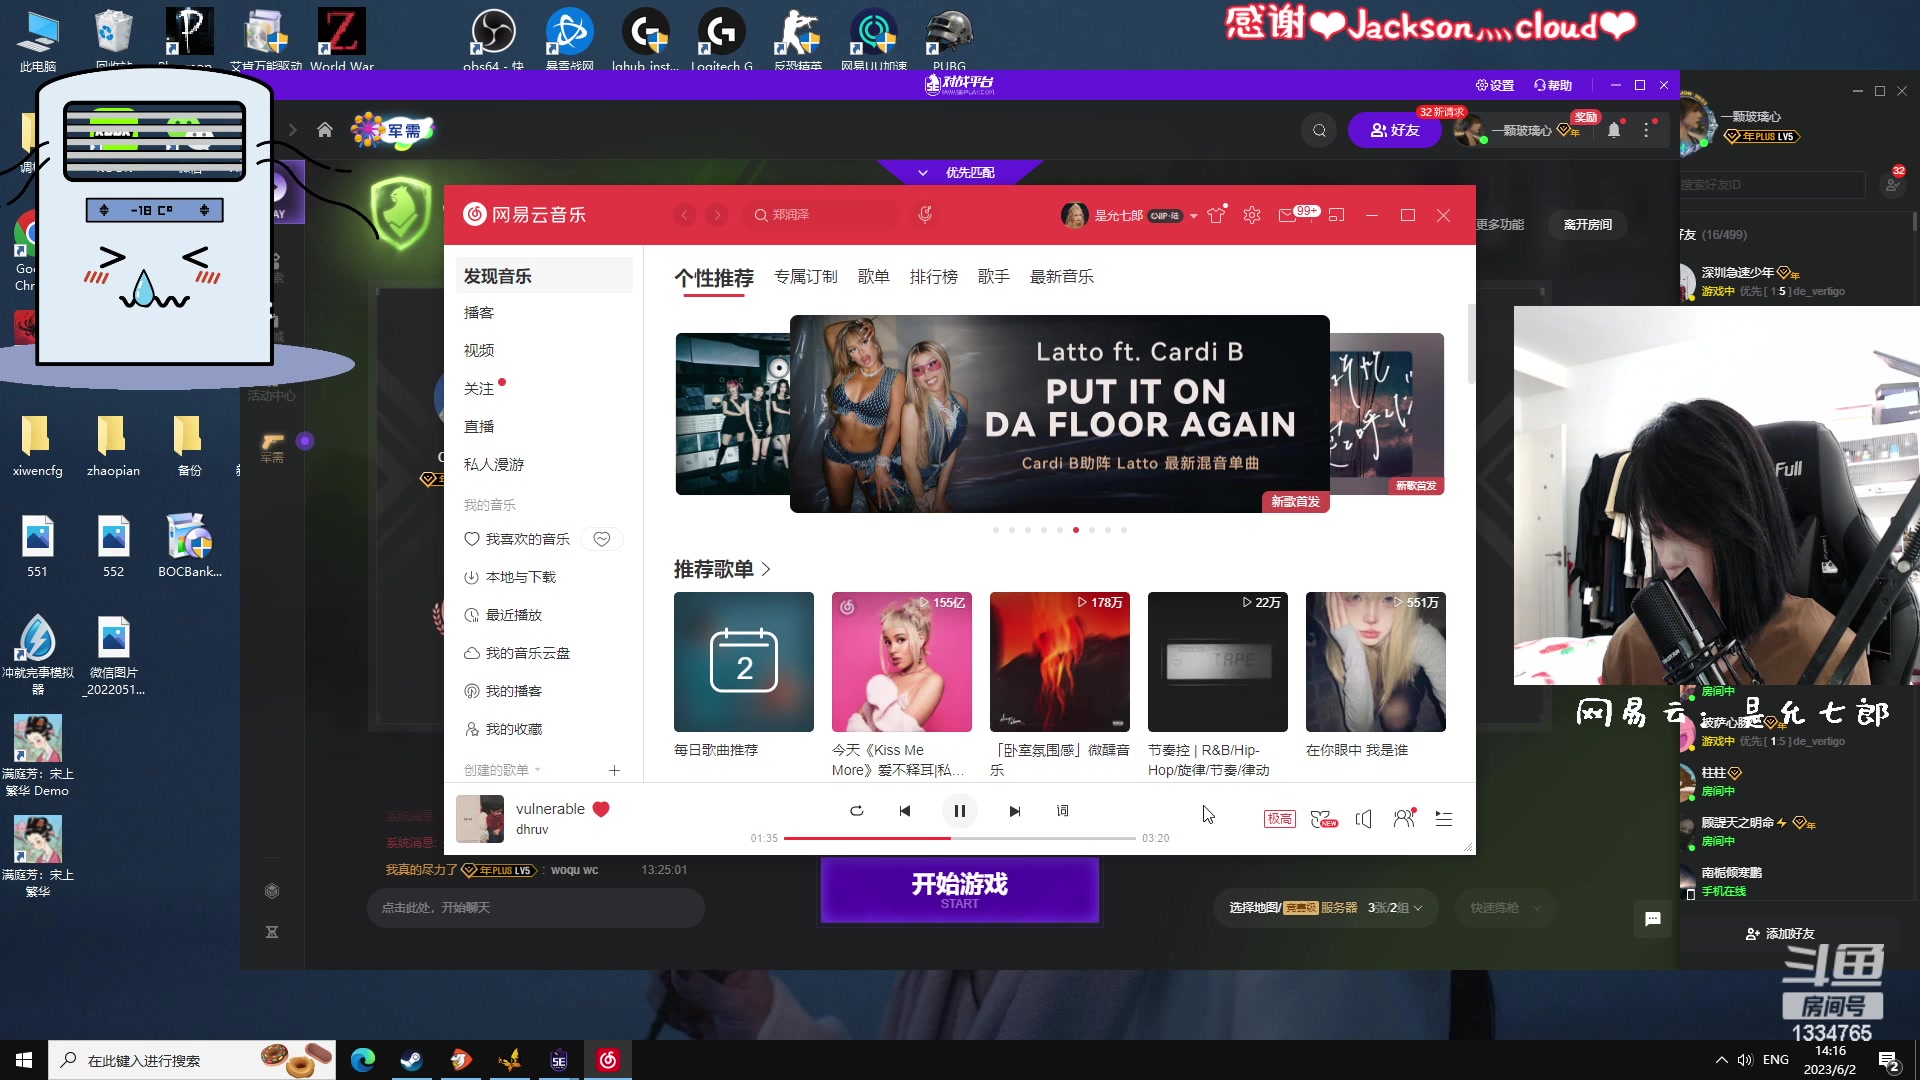This screenshot has height=1080, width=1920.
Task: Open the vulnerable album cover thumbnail
Action: pos(480,819)
